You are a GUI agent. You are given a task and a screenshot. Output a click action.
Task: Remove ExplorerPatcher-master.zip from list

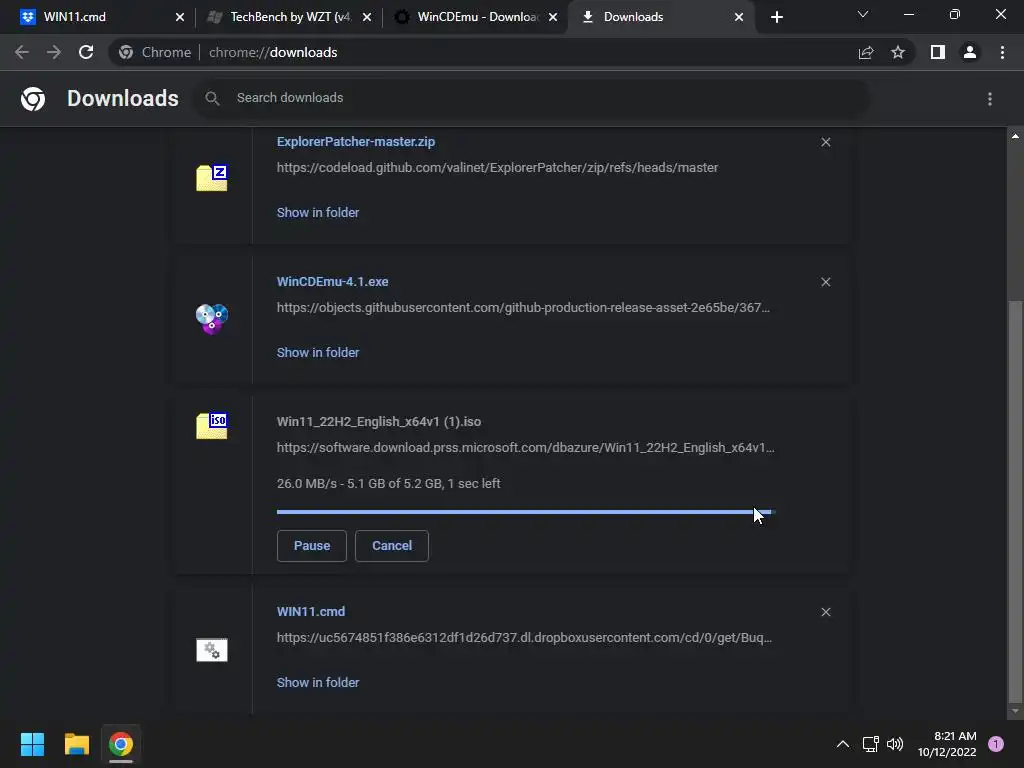click(825, 142)
